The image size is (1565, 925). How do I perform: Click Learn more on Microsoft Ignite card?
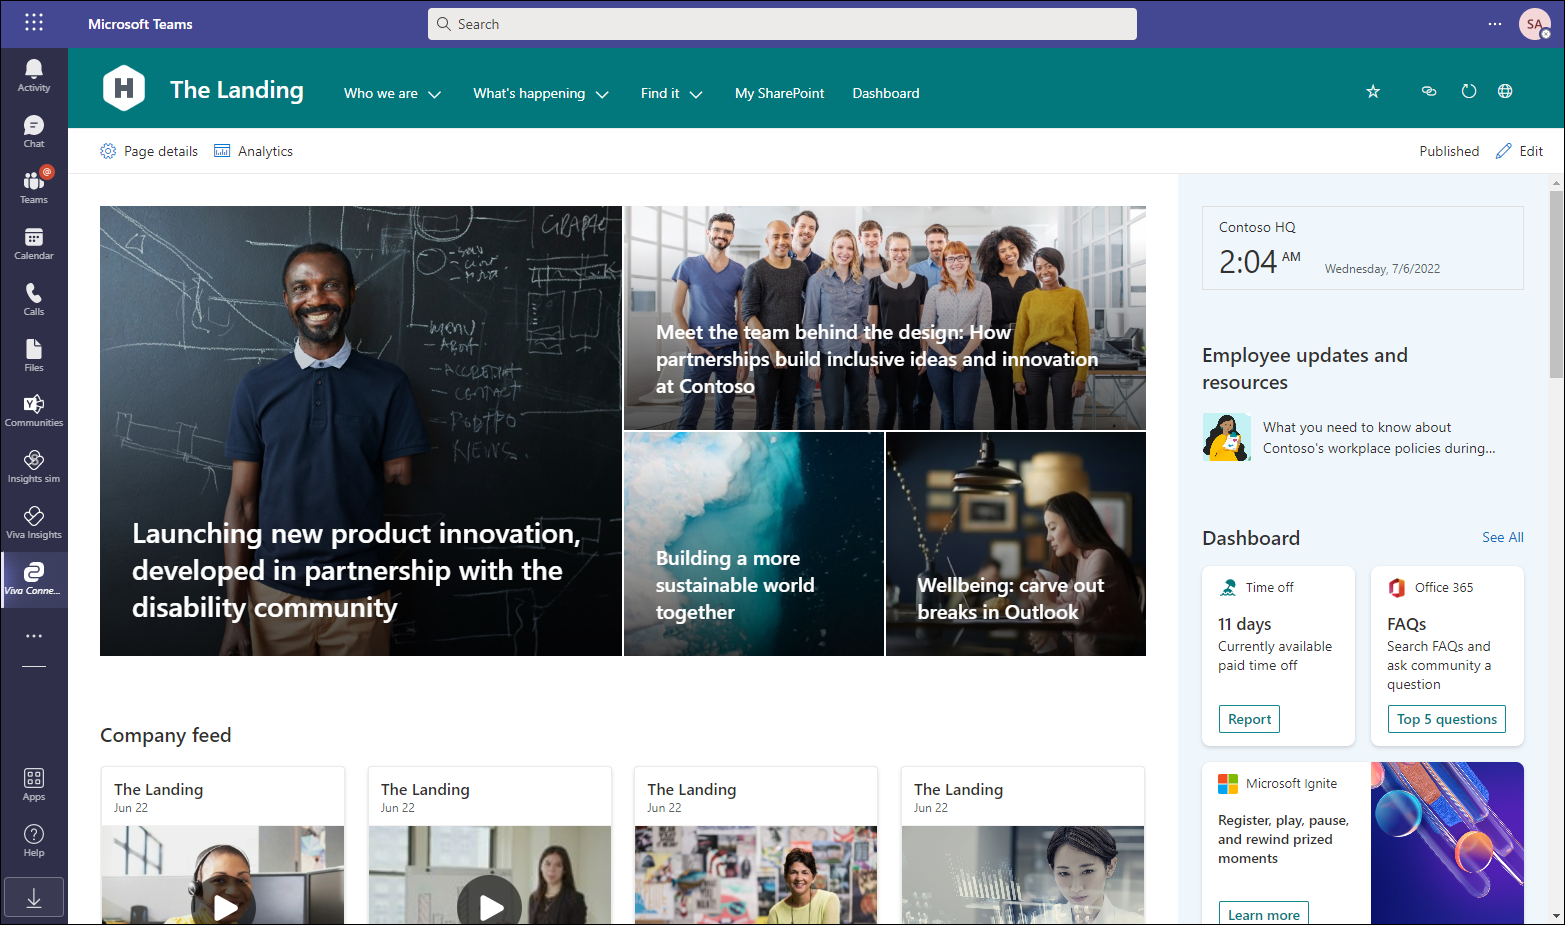point(1264,914)
